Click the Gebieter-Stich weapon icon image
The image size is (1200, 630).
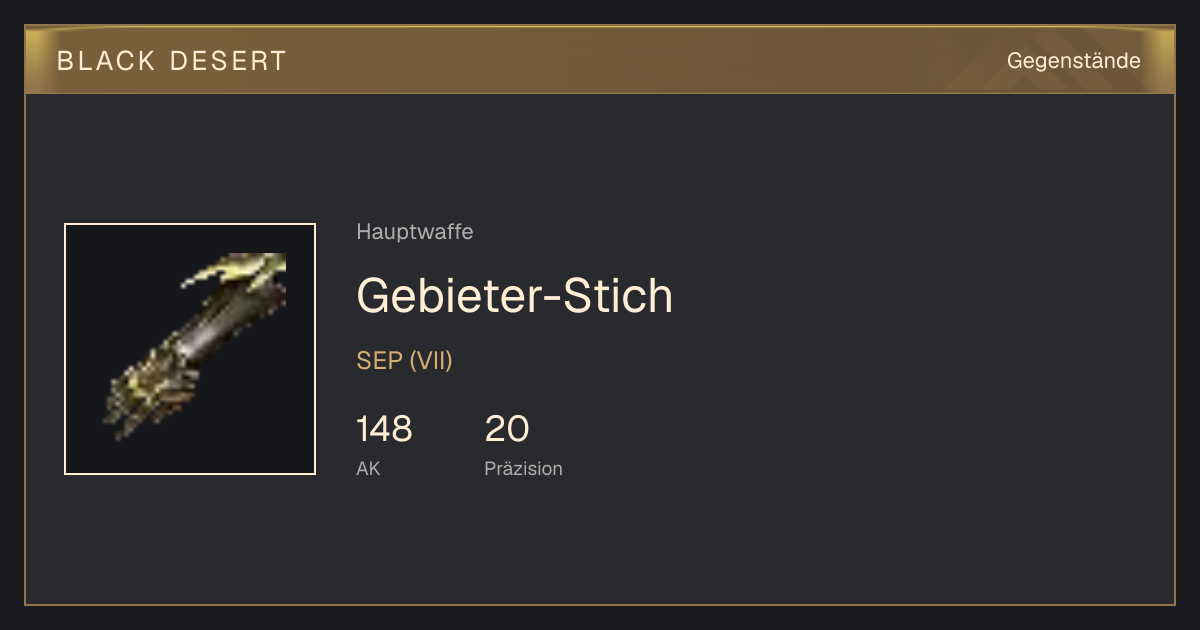[190, 349]
